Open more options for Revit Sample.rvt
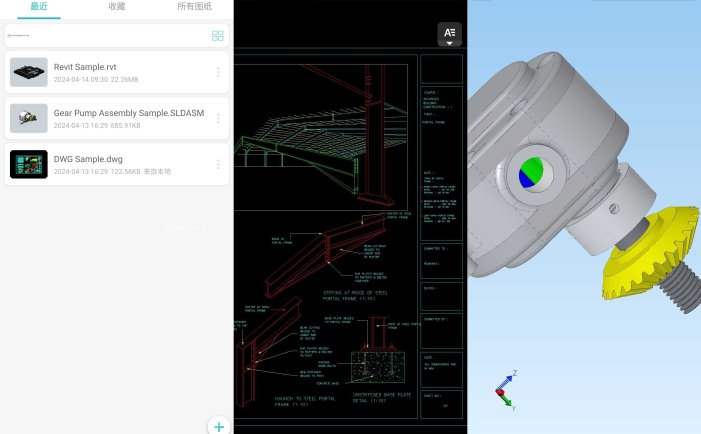This screenshot has width=701, height=434. (218, 72)
